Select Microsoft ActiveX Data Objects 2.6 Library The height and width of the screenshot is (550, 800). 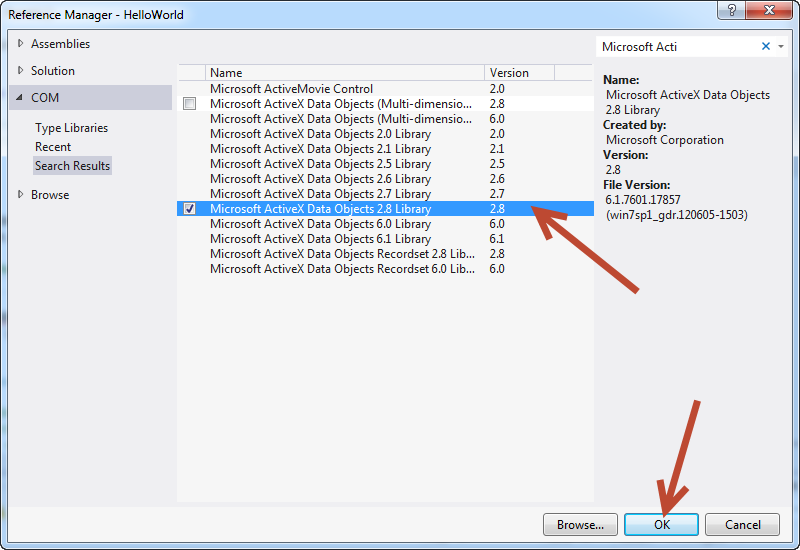[385, 179]
